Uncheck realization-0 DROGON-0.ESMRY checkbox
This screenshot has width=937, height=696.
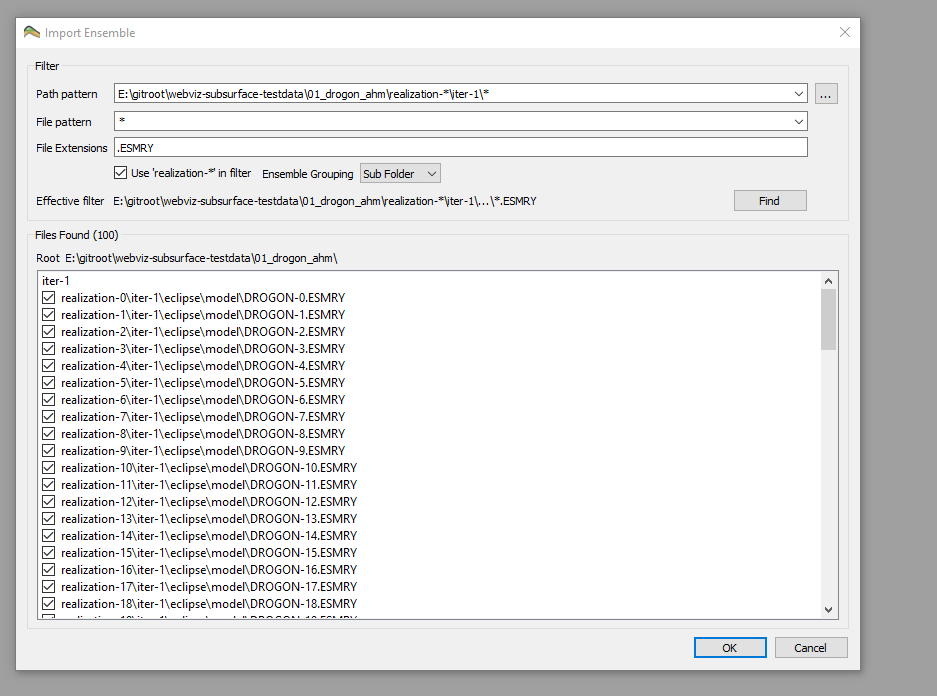(x=49, y=298)
